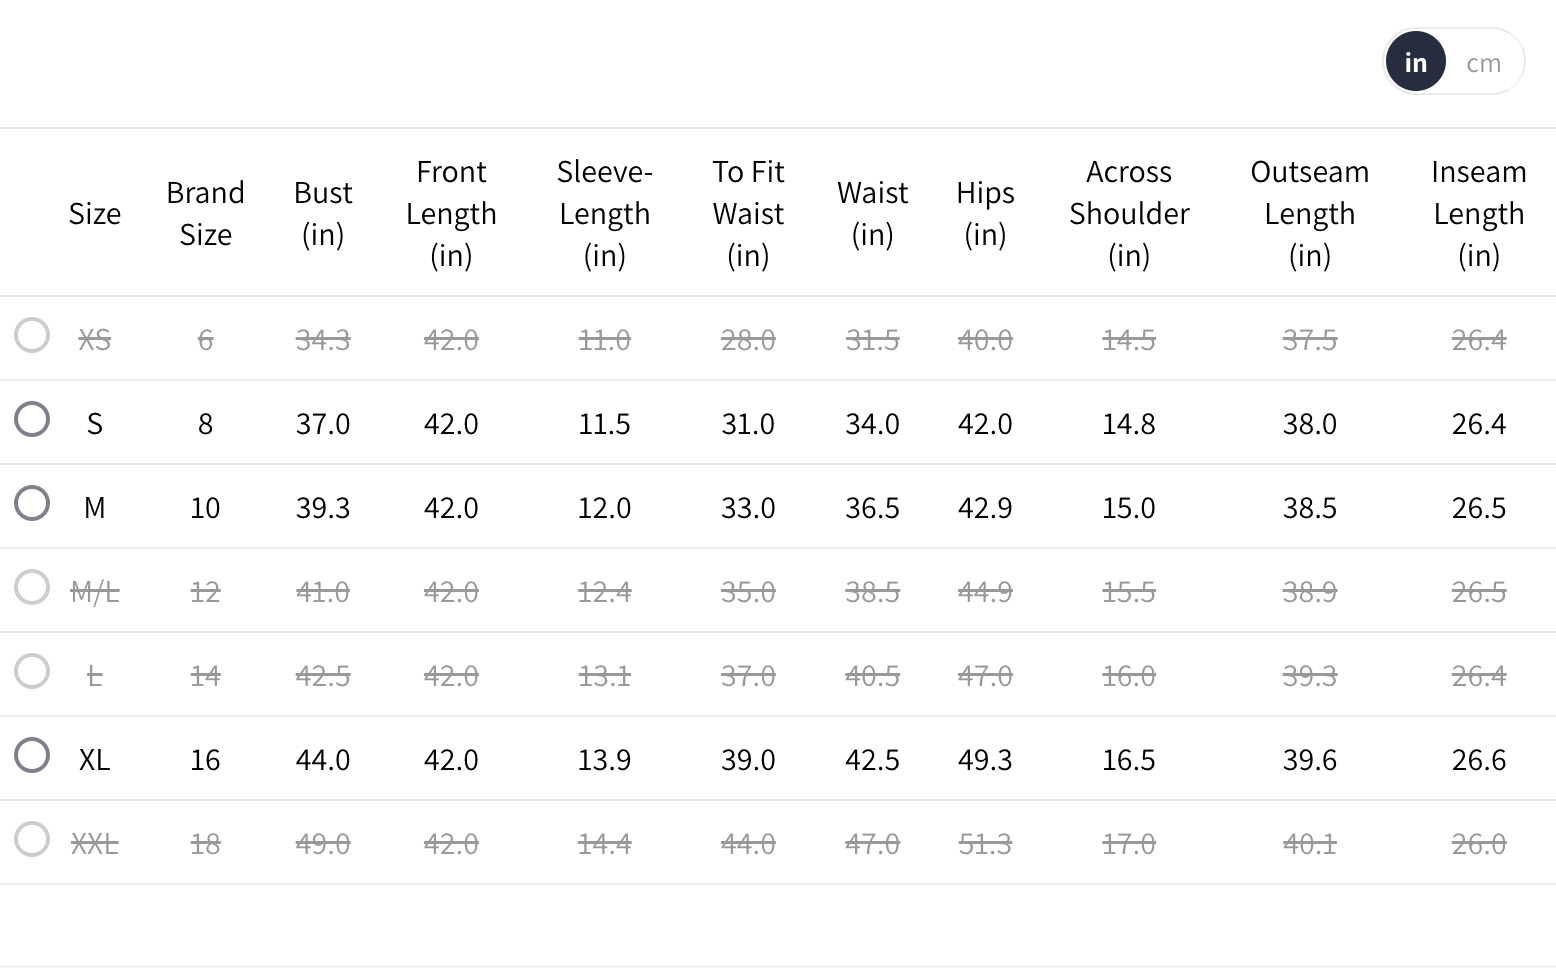The width and height of the screenshot is (1556, 968).
Task: Select the M size radio button
Action: coord(32,503)
